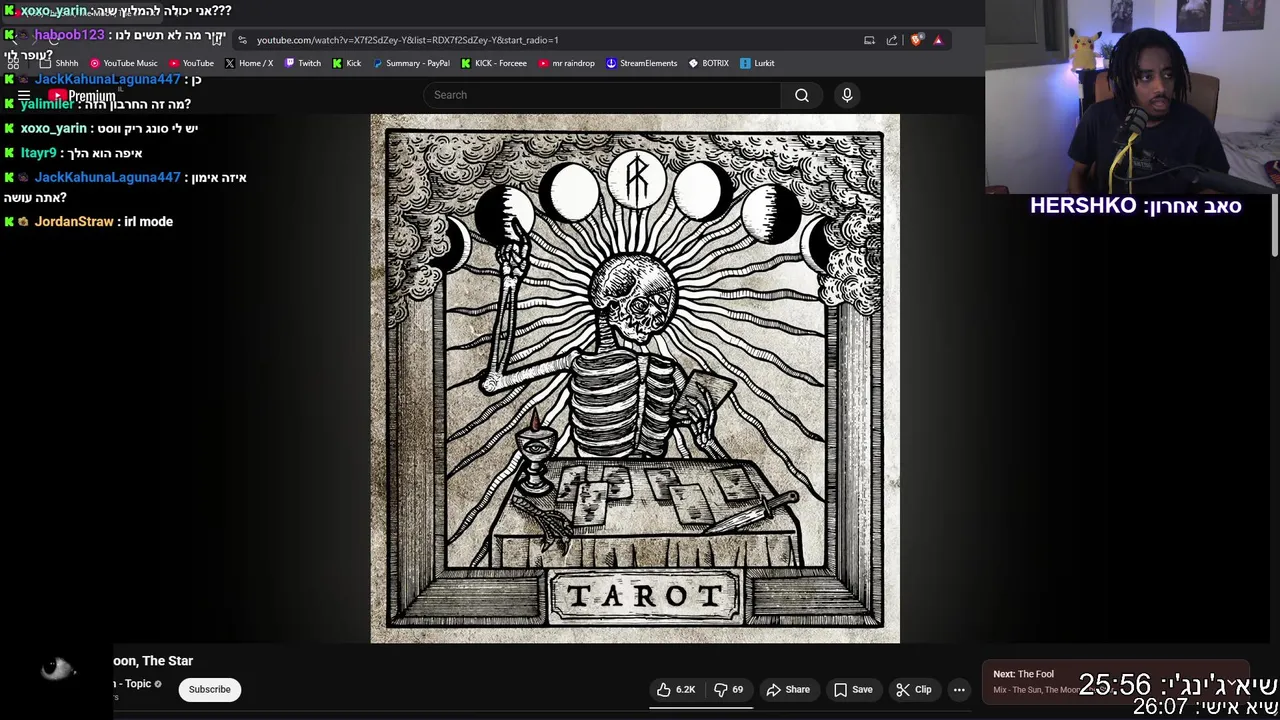The image size is (1280, 720).
Task: Open the StreamElements bookmark
Action: (x=641, y=63)
